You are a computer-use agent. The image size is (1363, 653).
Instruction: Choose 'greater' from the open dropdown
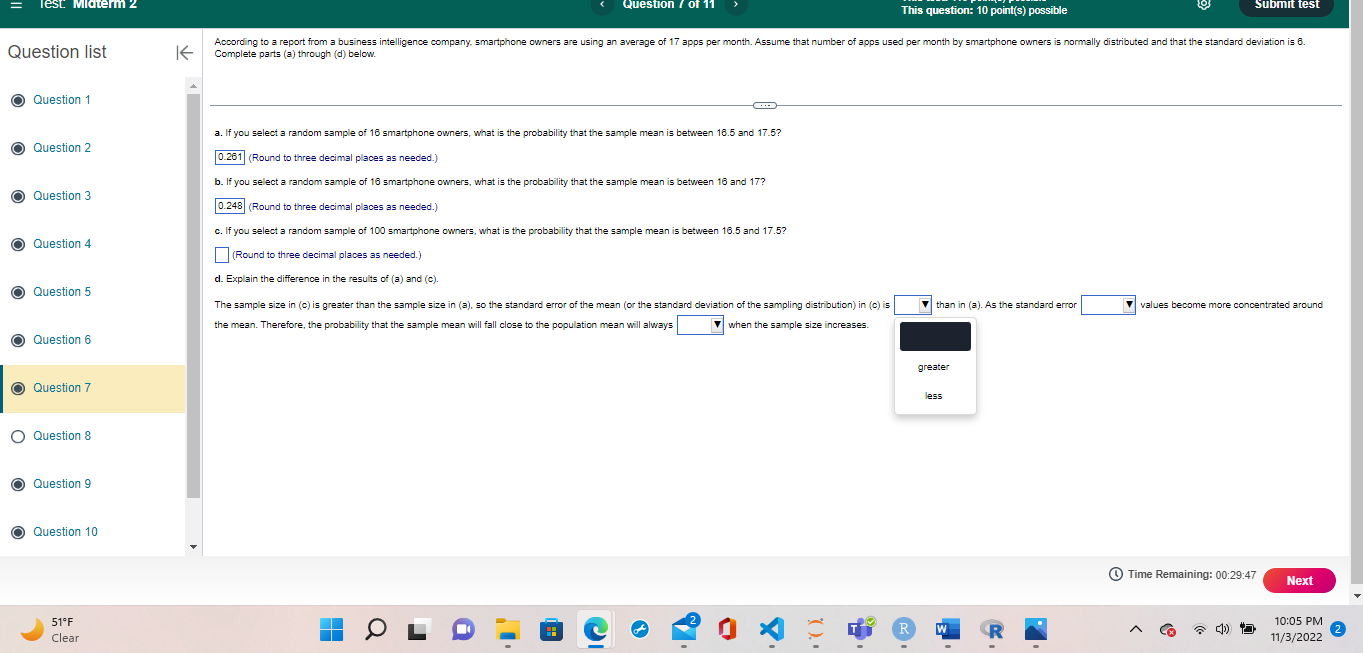(x=933, y=367)
